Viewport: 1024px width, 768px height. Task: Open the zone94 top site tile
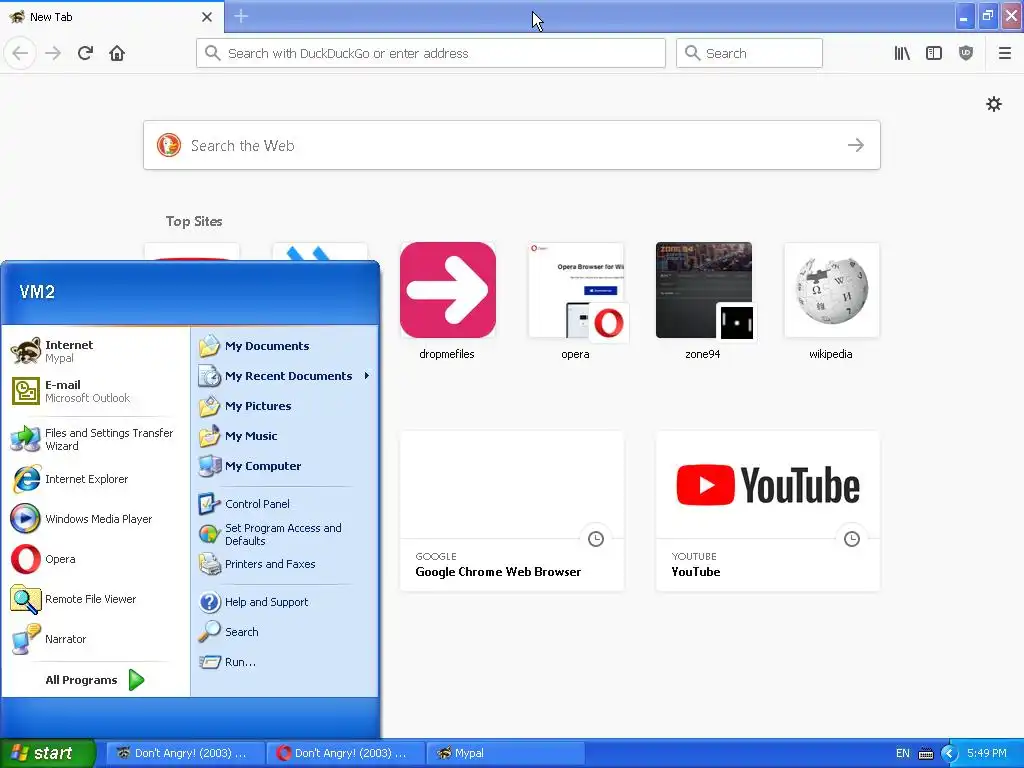[x=703, y=301]
